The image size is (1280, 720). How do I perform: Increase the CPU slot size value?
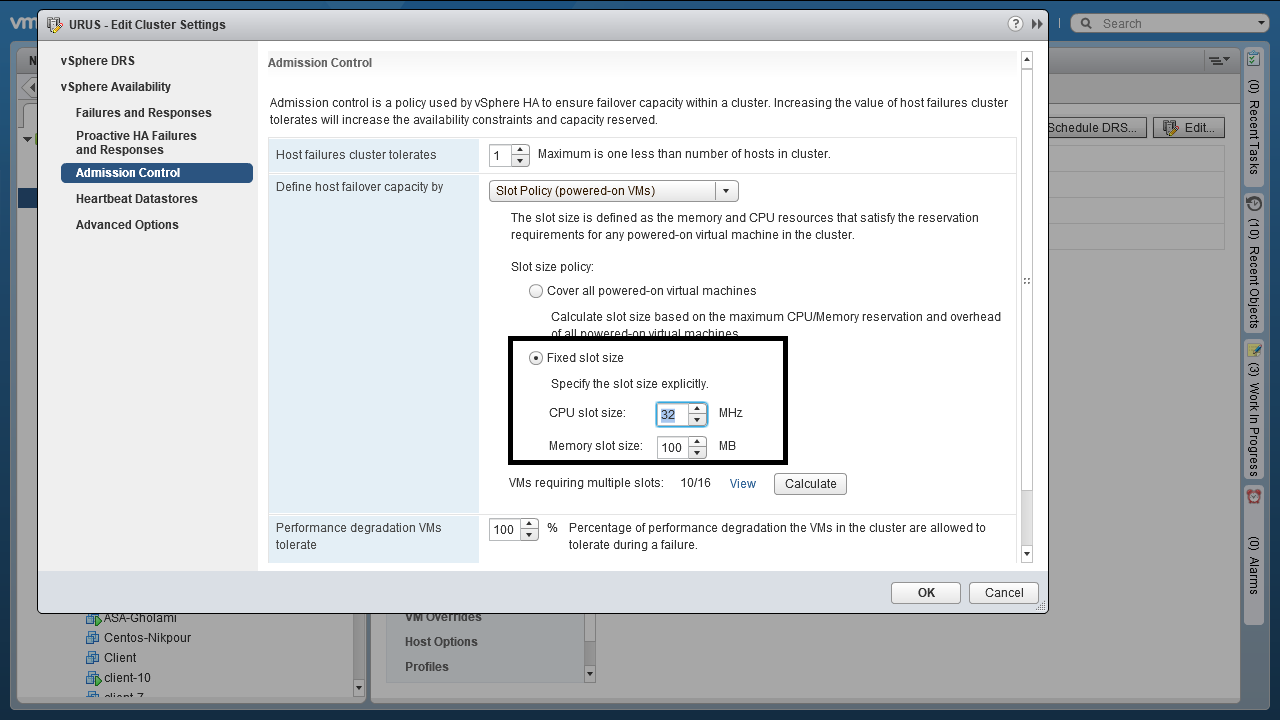click(697, 408)
